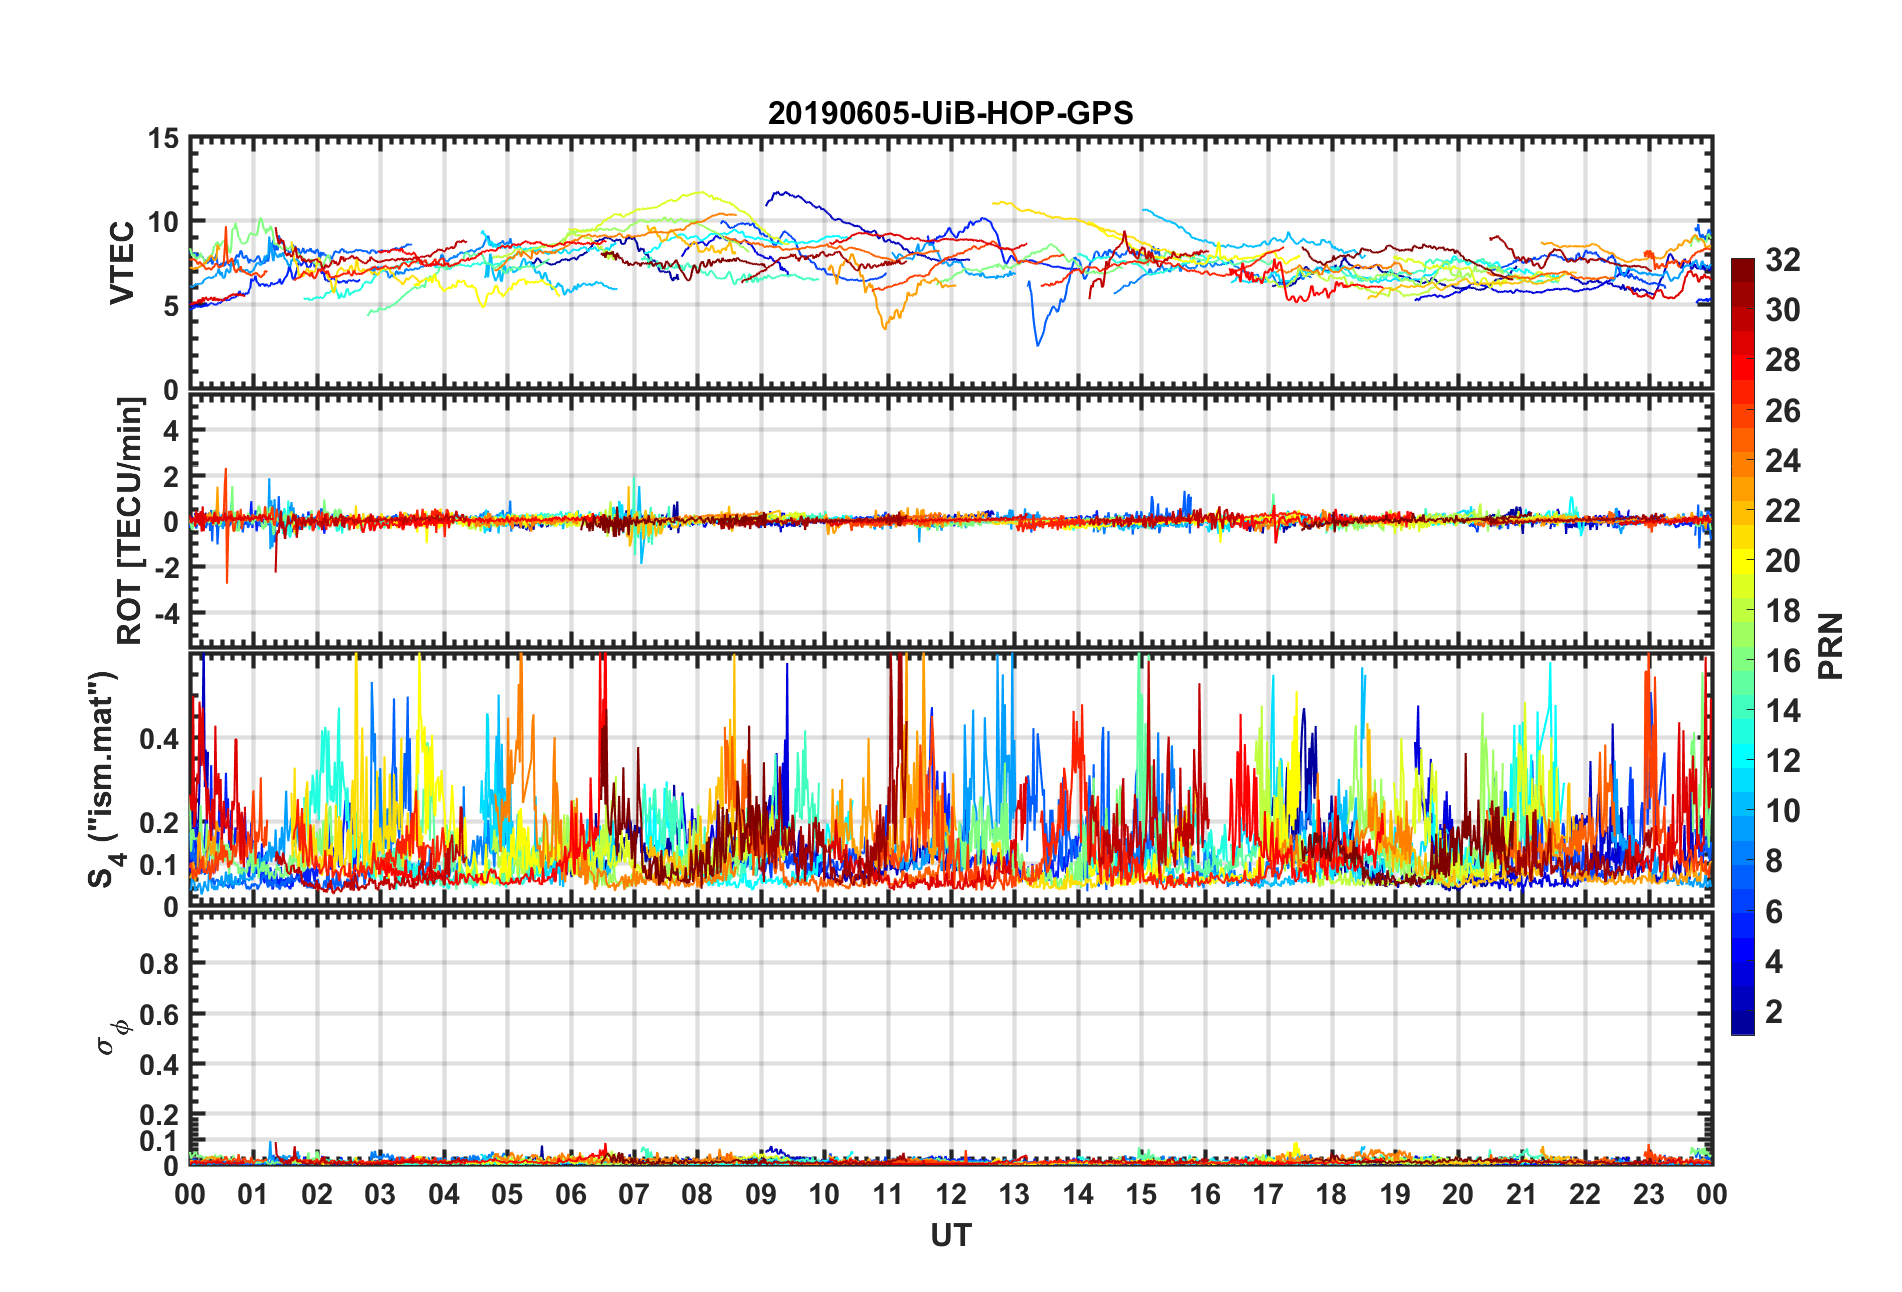Image resolution: width=1902 pixels, height=1292 pixels.
Task: Click the "08" hour tick label
Action: click(x=697, y=1195)
